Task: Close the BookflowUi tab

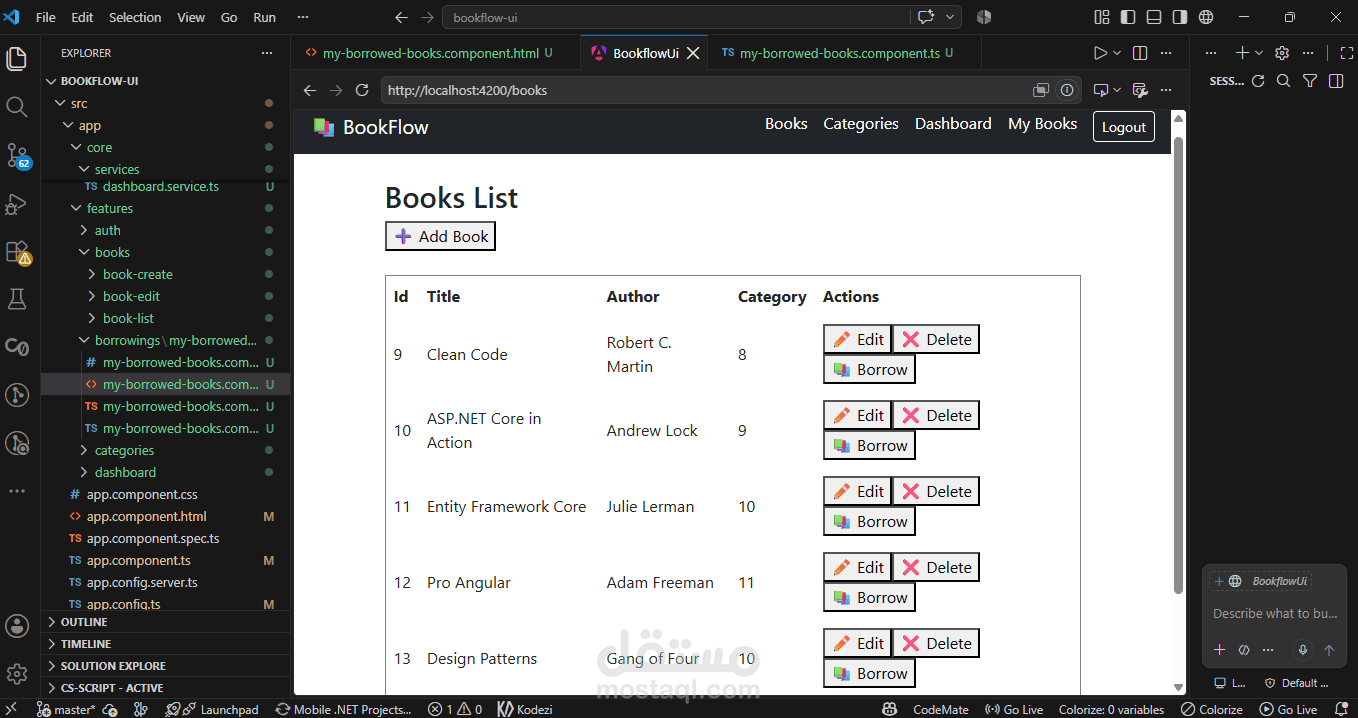Action: click(x=692, y=53)
